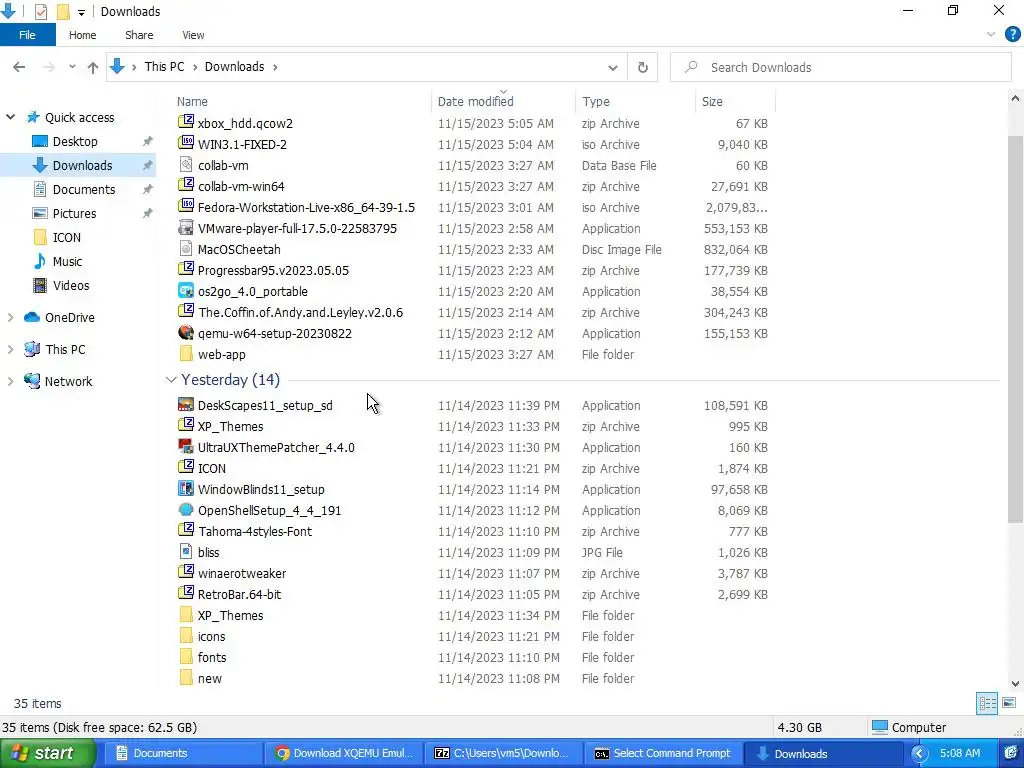Click the VMware-player installer icon
This screenshot has height=768, width=1024.
click(x=186, y=227)
